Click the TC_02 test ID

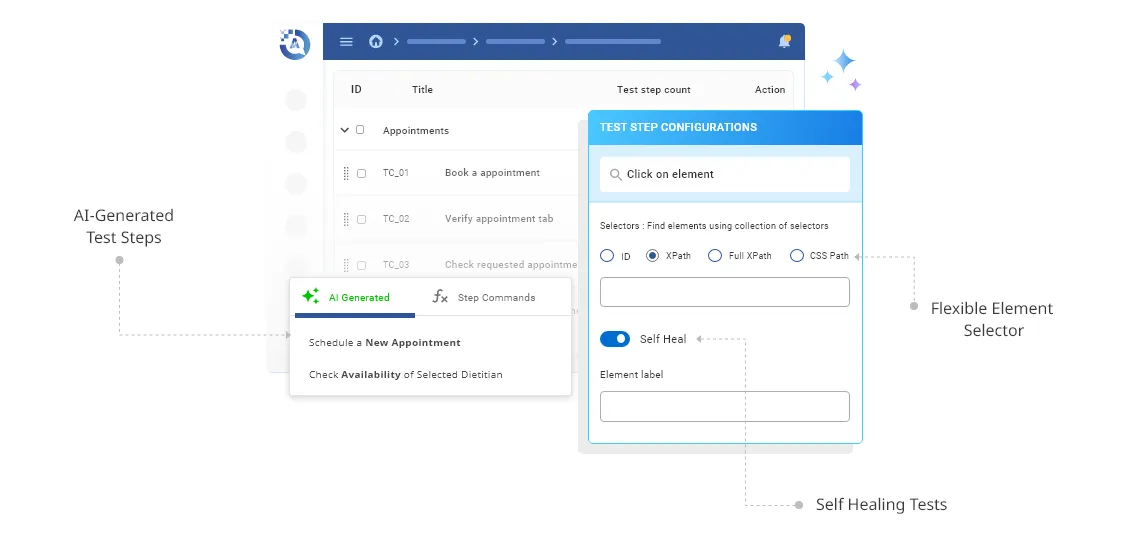(396, 219)
